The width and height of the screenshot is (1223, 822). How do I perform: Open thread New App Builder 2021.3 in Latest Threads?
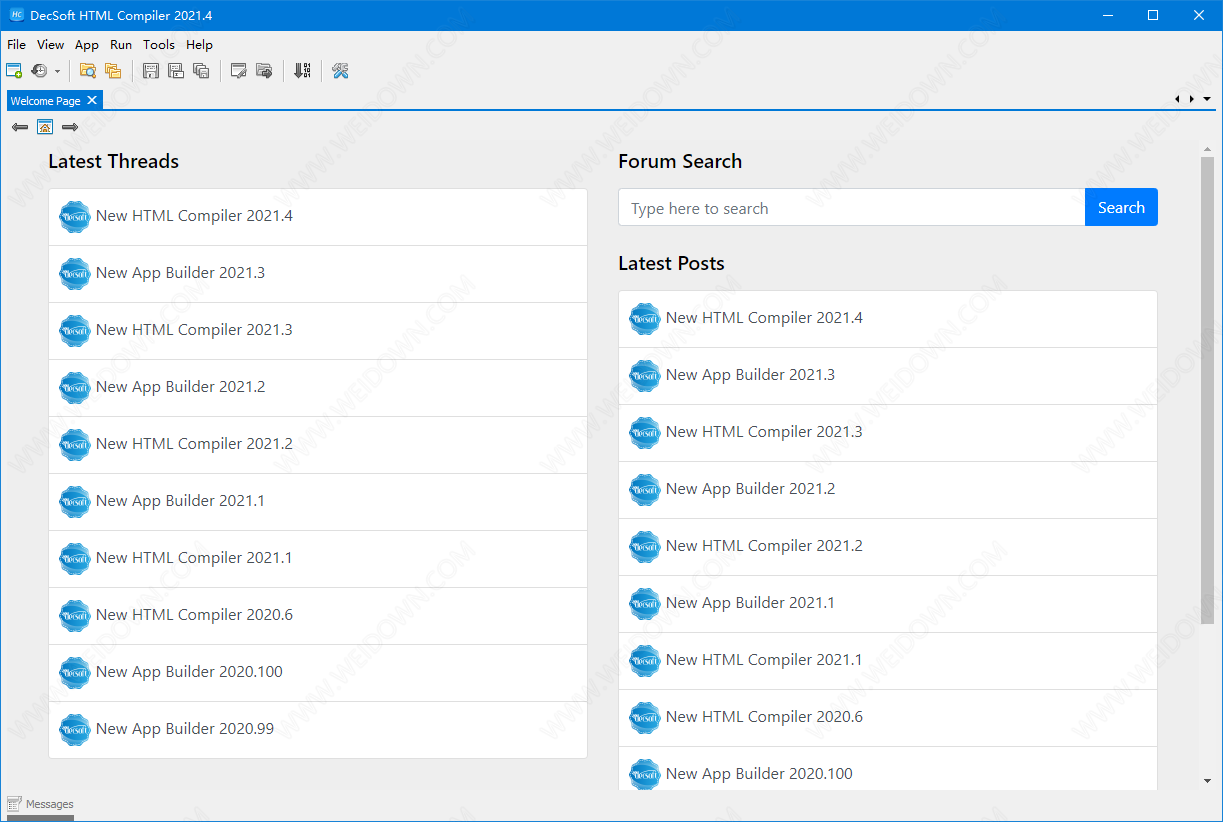click(x=318, y=274)
